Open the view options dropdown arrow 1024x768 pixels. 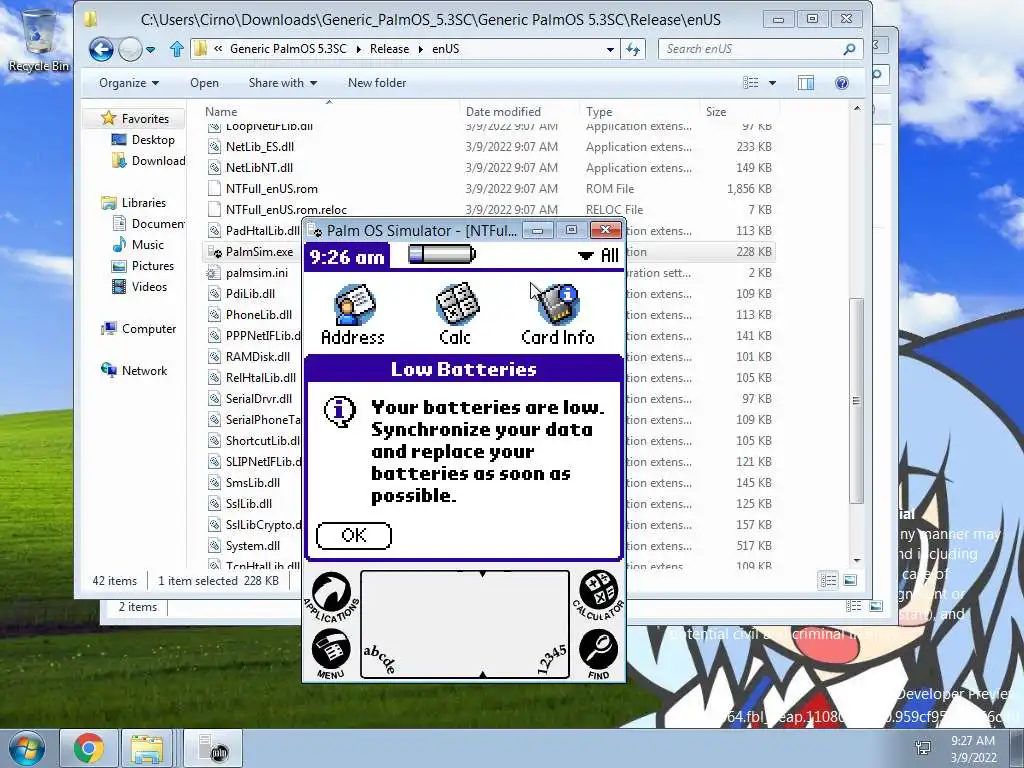[x=773, y=83]
